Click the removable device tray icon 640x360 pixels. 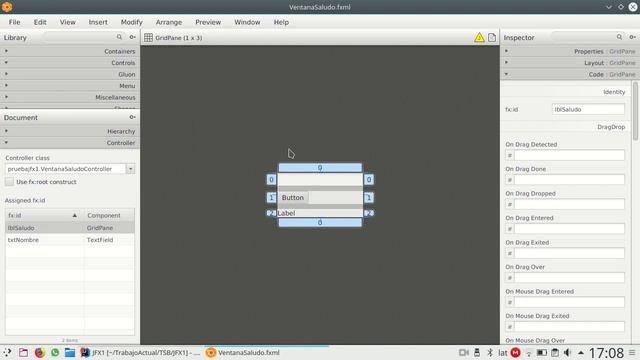click(x=477, y=352)
